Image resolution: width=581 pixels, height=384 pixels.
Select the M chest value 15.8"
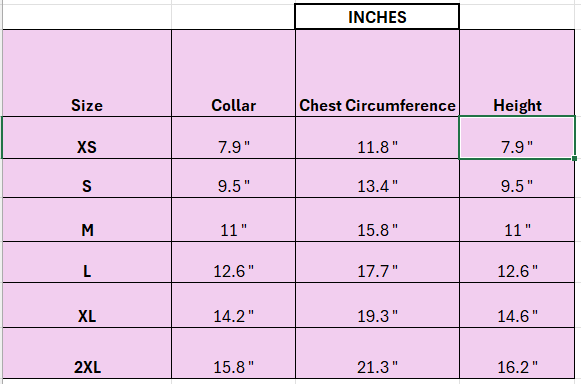click(x=377, y=220)
